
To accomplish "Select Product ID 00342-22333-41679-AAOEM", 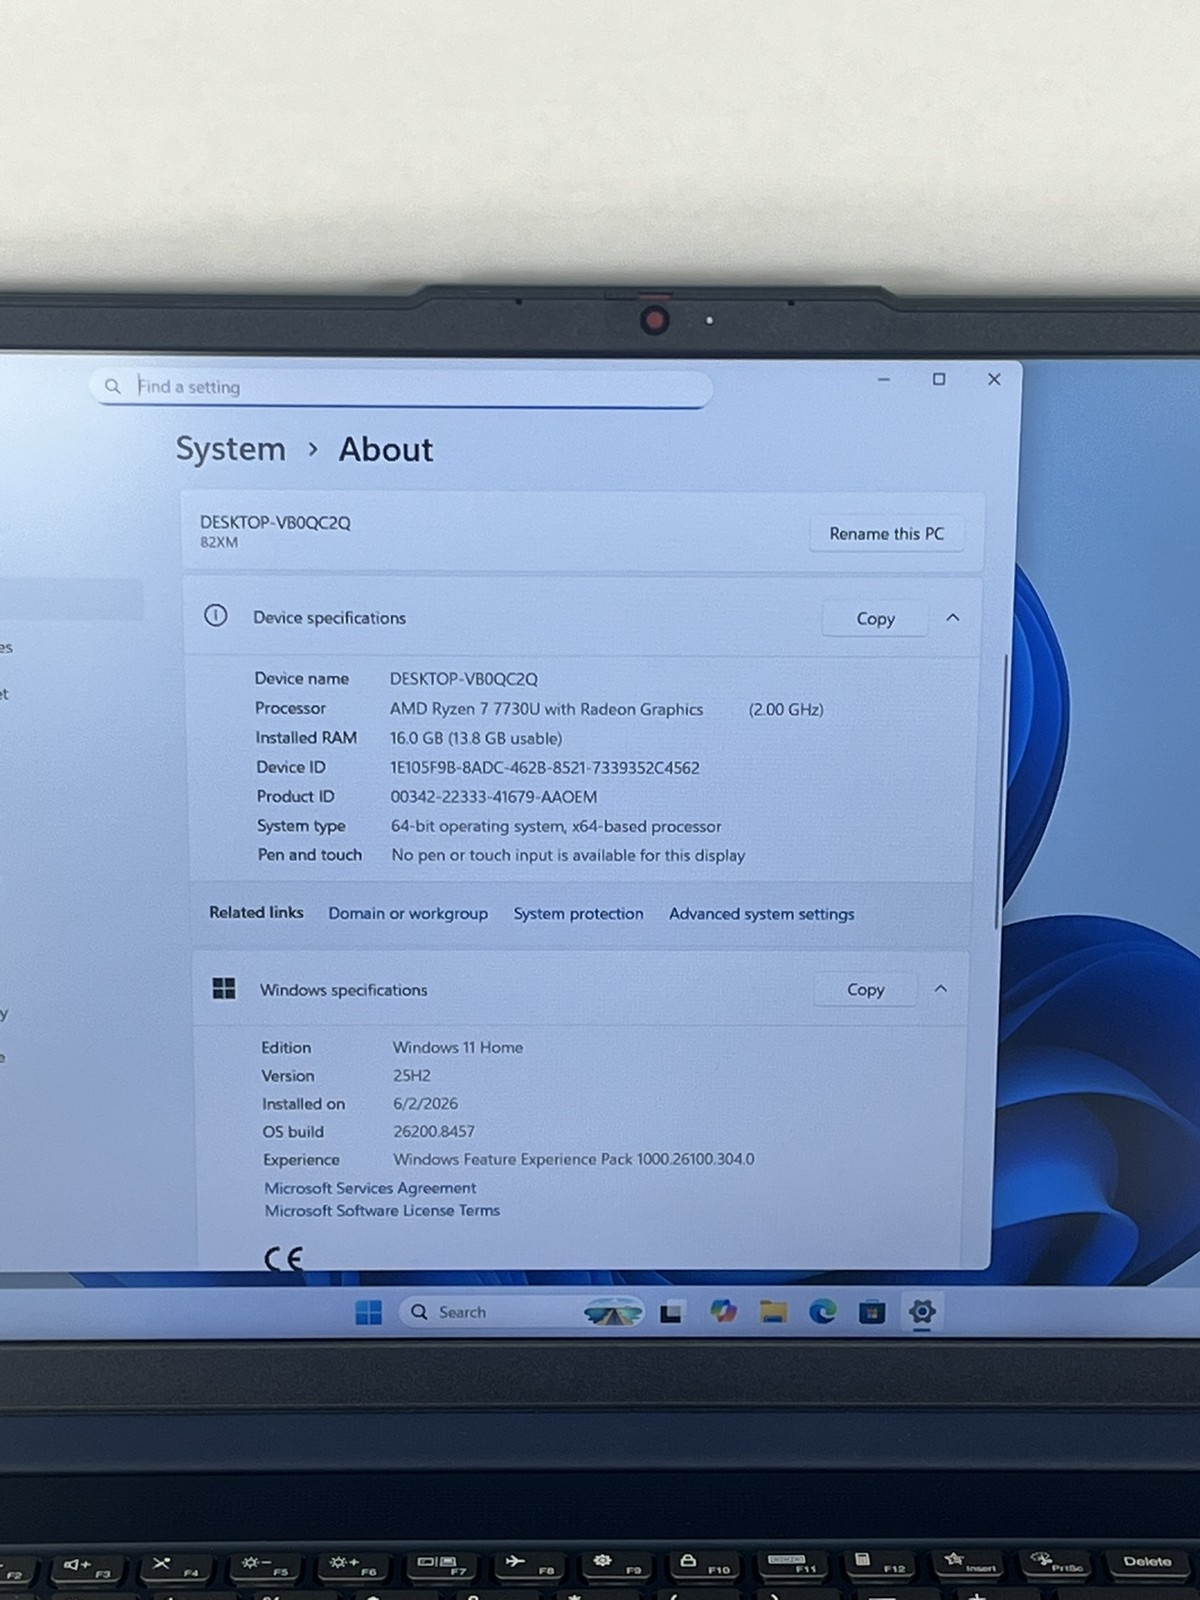I will [494, 797].
